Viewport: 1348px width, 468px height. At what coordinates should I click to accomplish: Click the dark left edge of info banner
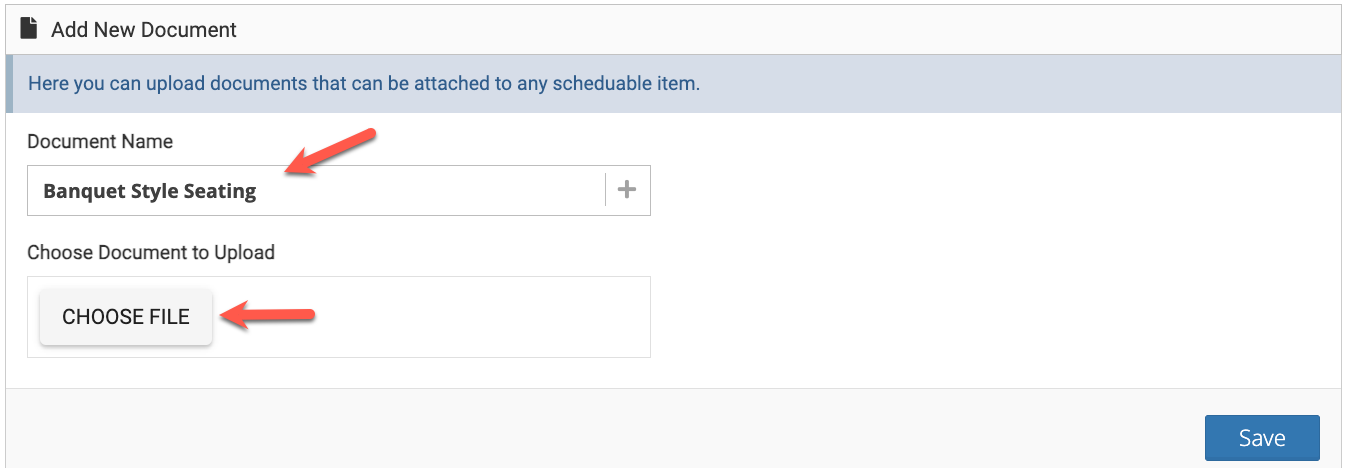[10, 83]
